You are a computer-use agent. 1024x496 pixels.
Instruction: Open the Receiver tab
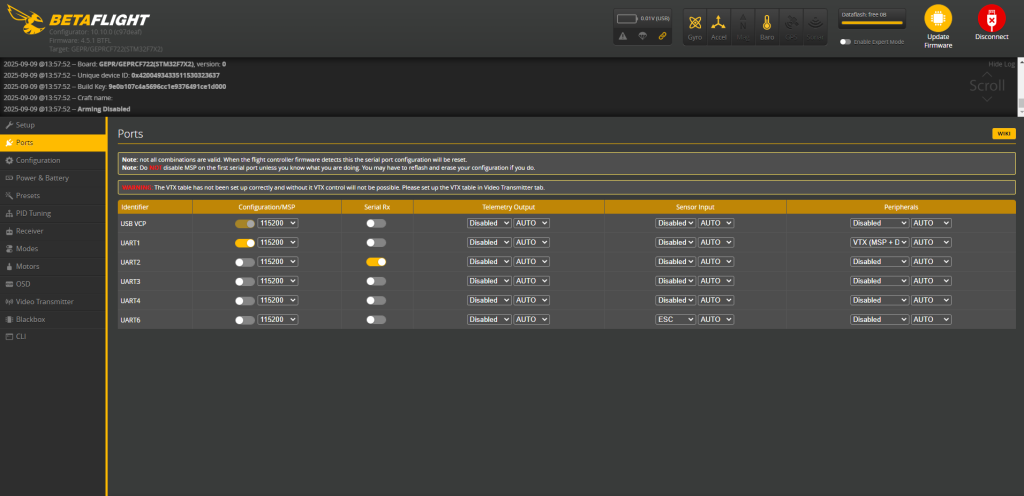(53, 231)
